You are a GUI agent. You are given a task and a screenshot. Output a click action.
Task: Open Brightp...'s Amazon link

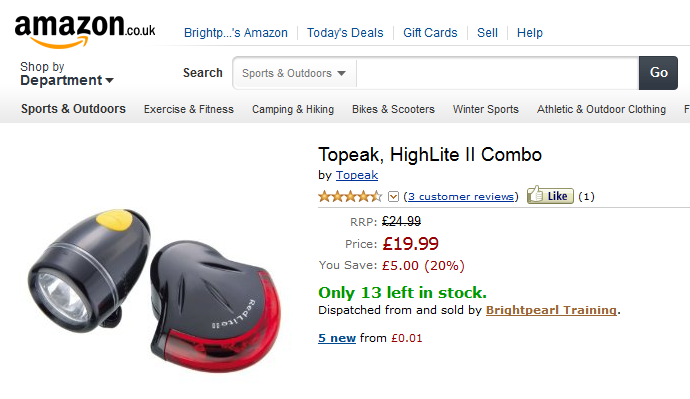[x=235, y=33]
